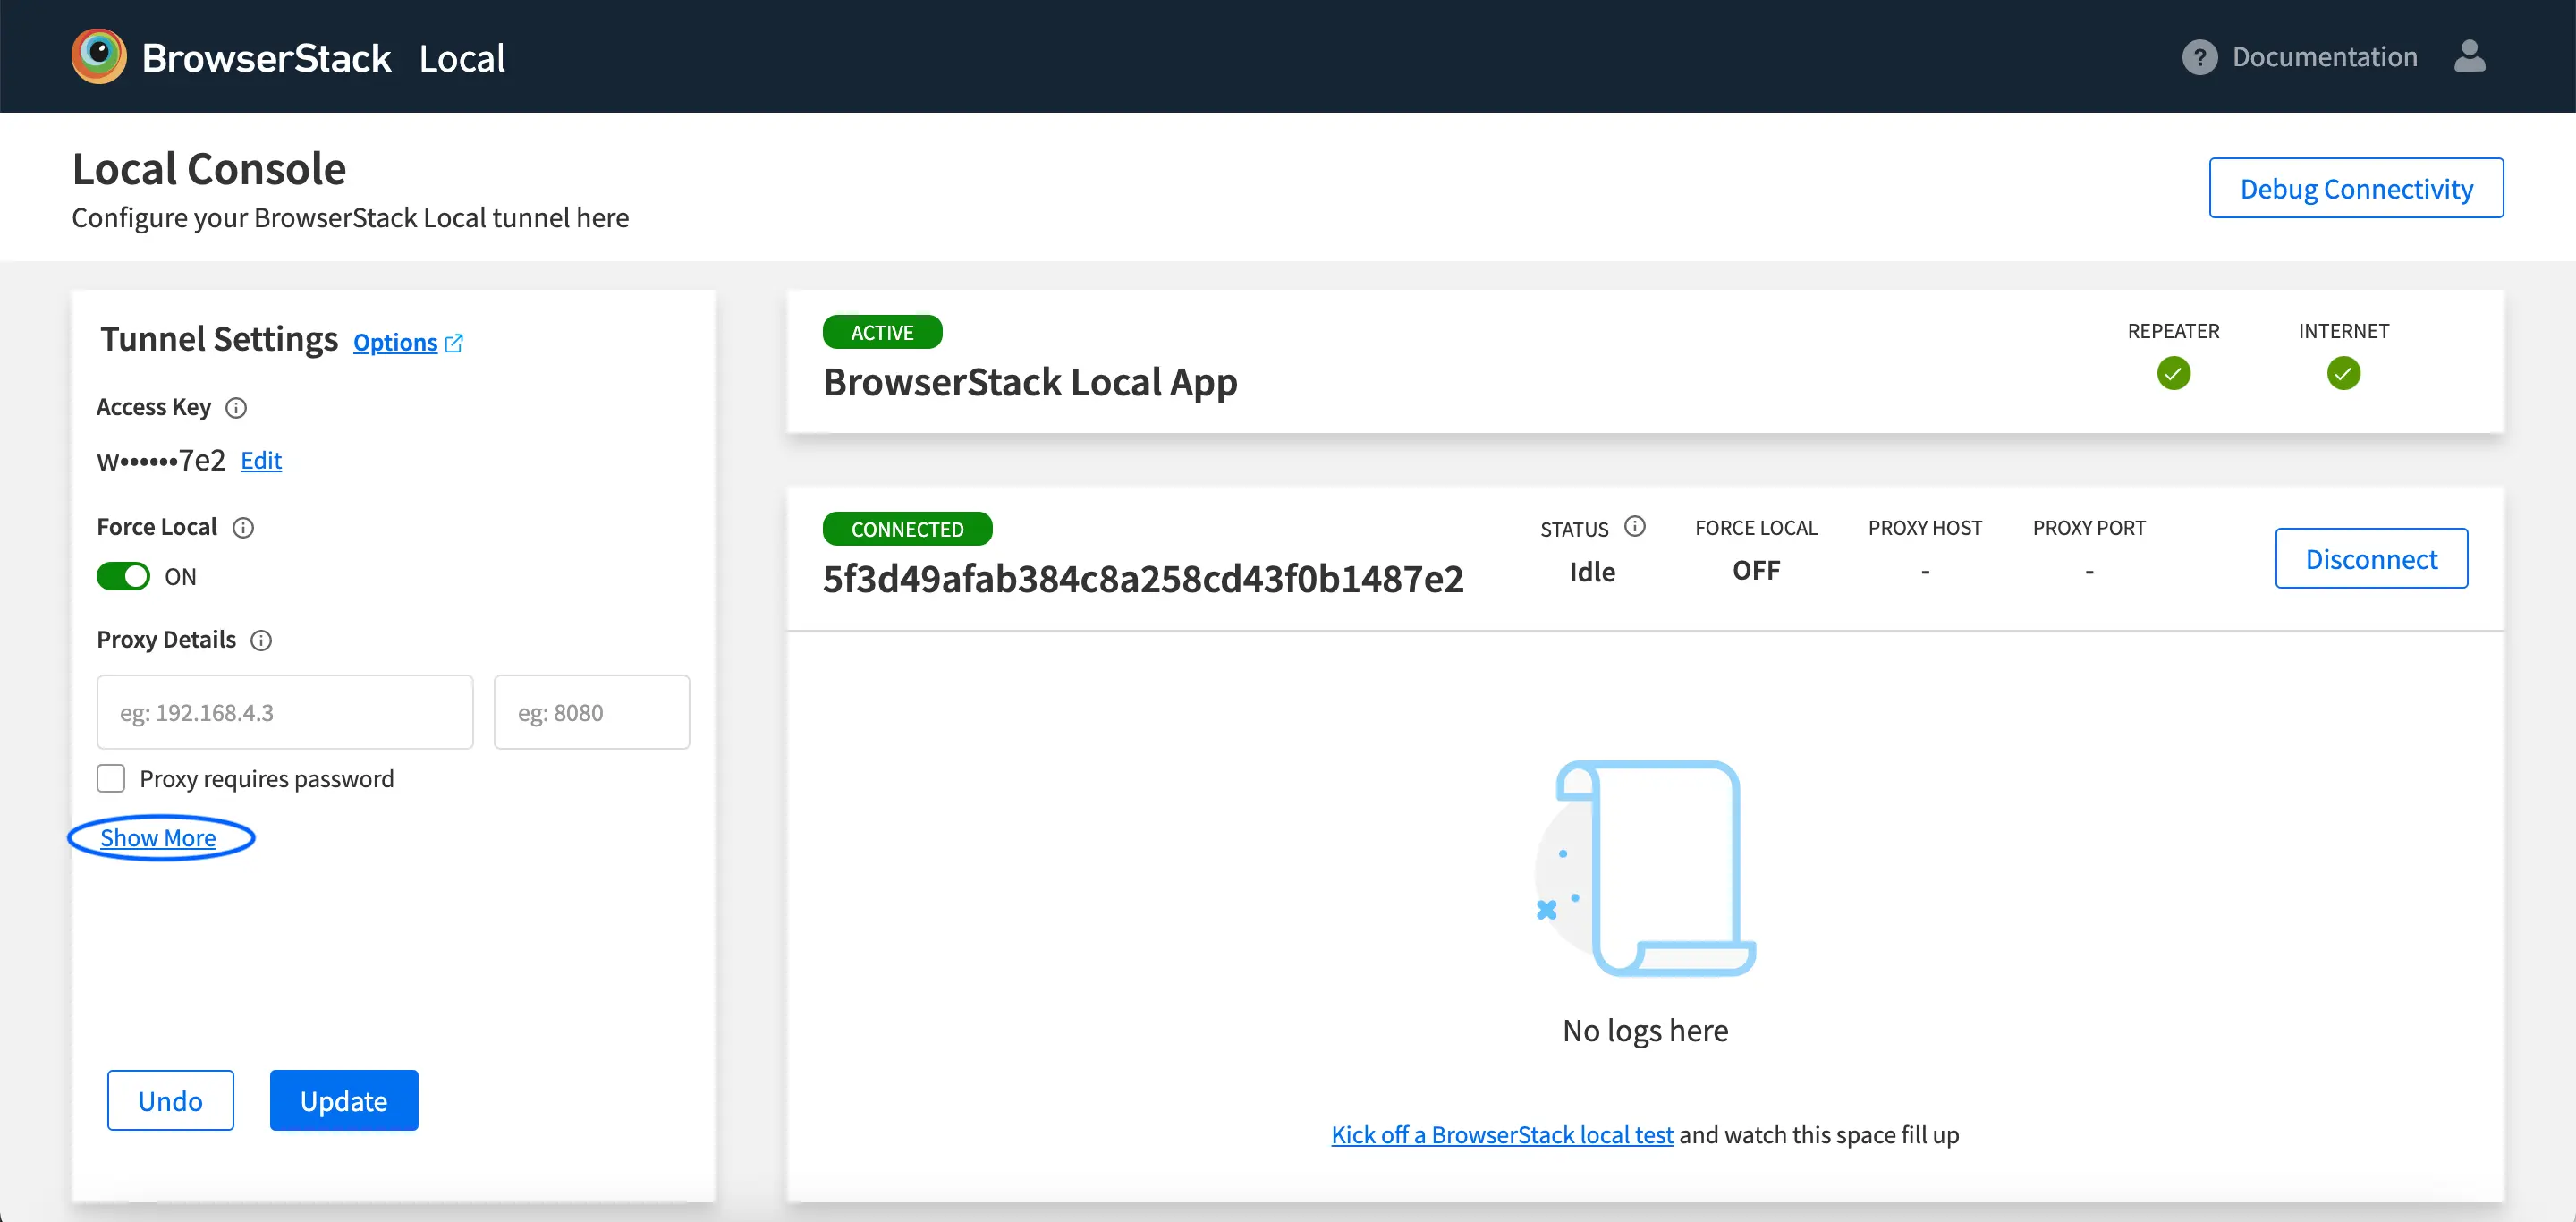Click the BrowserStack logo icon
The height and width of the screenshot is (1222, 2576).
[x=98, y=56]
